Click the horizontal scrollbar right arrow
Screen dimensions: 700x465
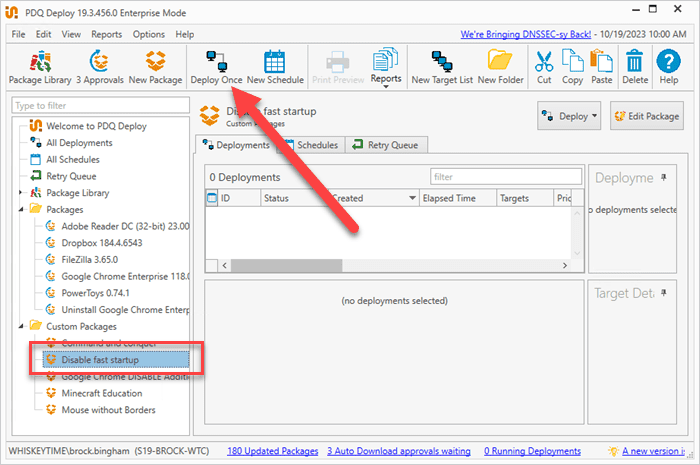[565, 266]
